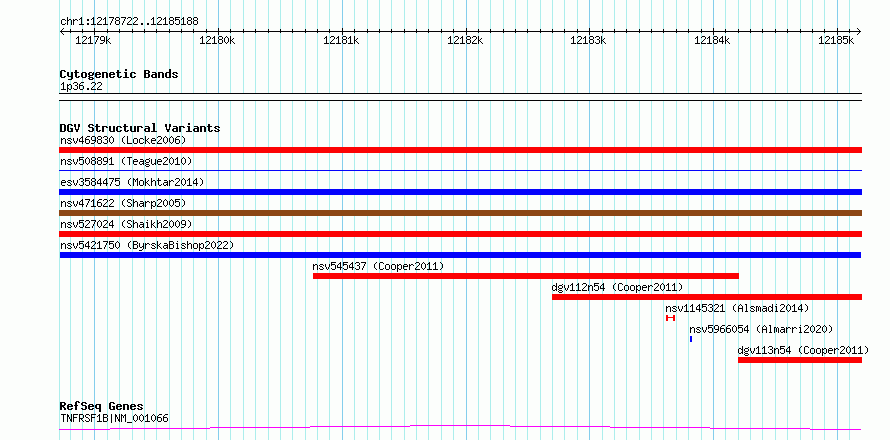The width and height of the screenshot is (890, 440).
Task: Select the 1p36.22 band label
Action: 81,87
